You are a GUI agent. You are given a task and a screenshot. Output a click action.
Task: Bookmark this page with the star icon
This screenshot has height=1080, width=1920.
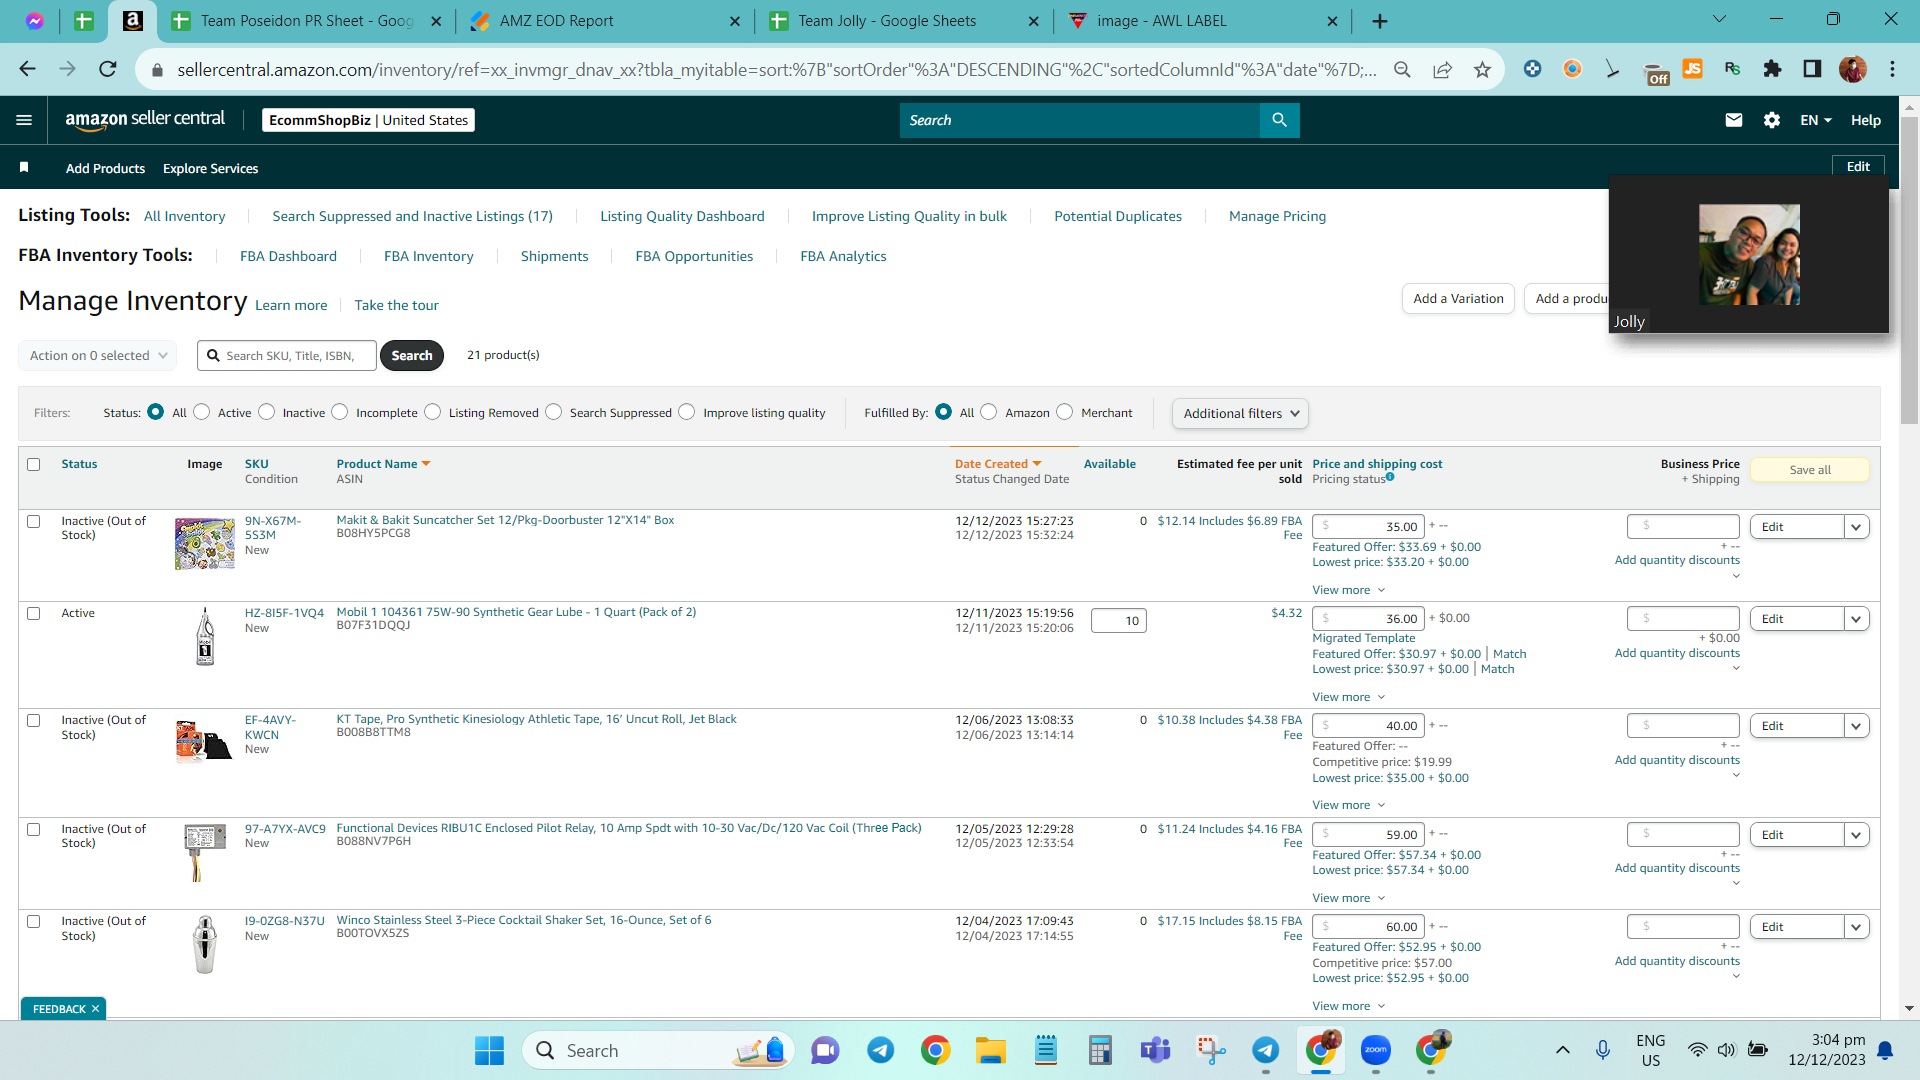(1482, 69)
